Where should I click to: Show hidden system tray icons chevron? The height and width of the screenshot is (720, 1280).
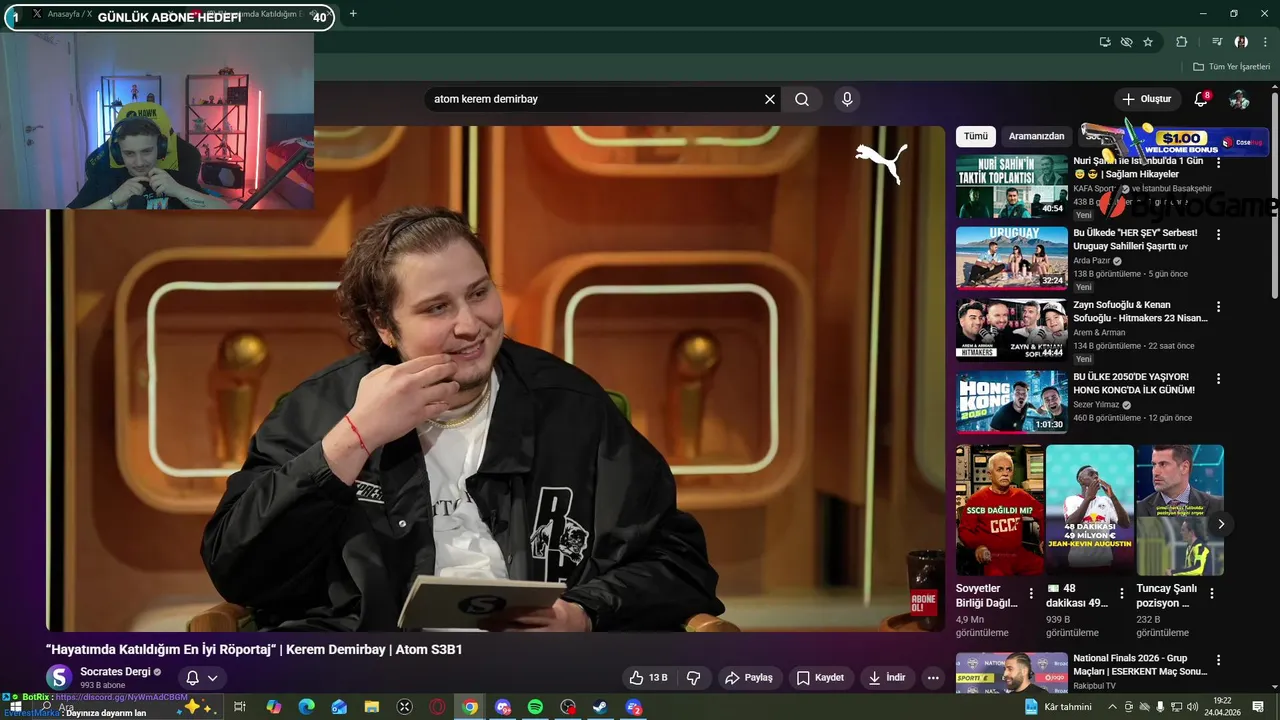tap(1114, 707)
